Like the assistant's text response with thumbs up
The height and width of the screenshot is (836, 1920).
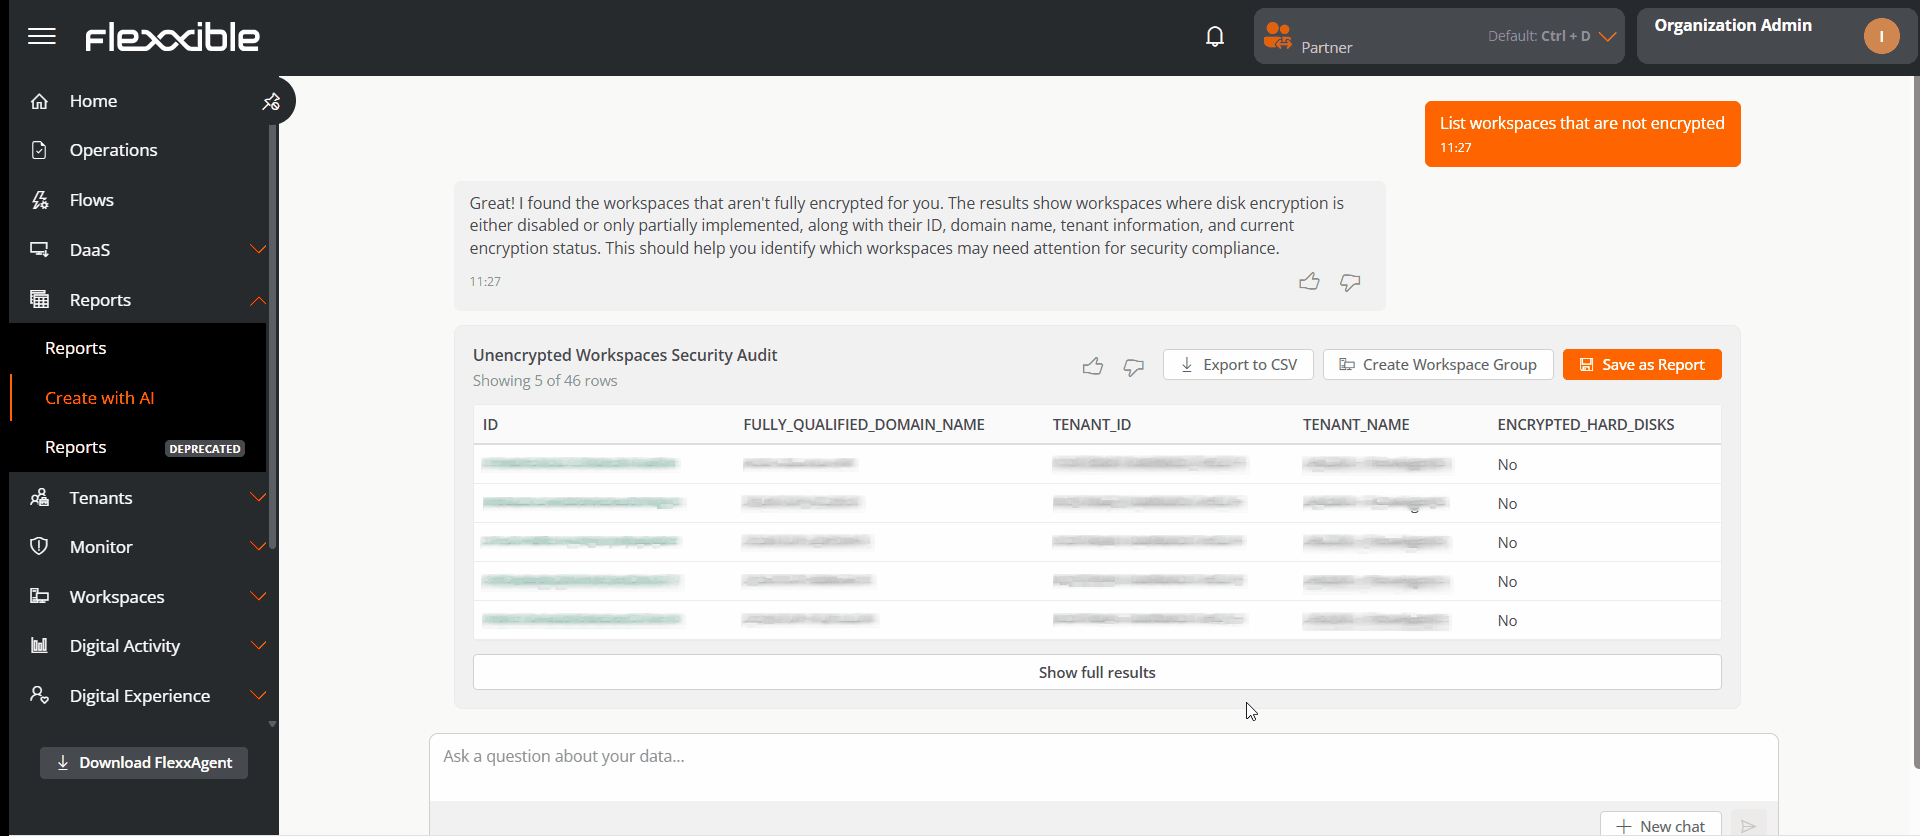(x=1309, y=282)
